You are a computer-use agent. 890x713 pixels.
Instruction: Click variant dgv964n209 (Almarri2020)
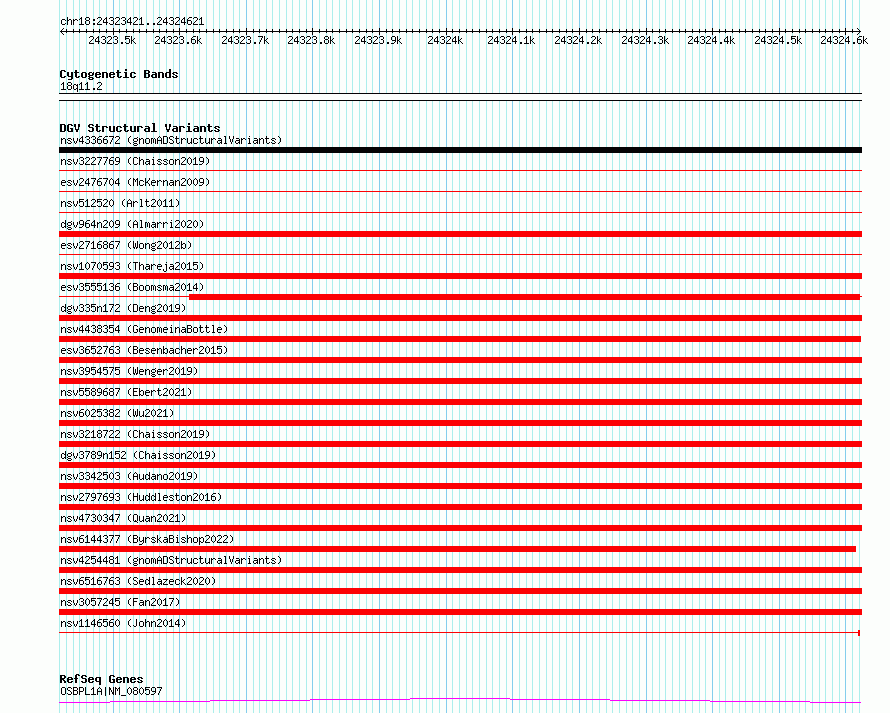132,224
